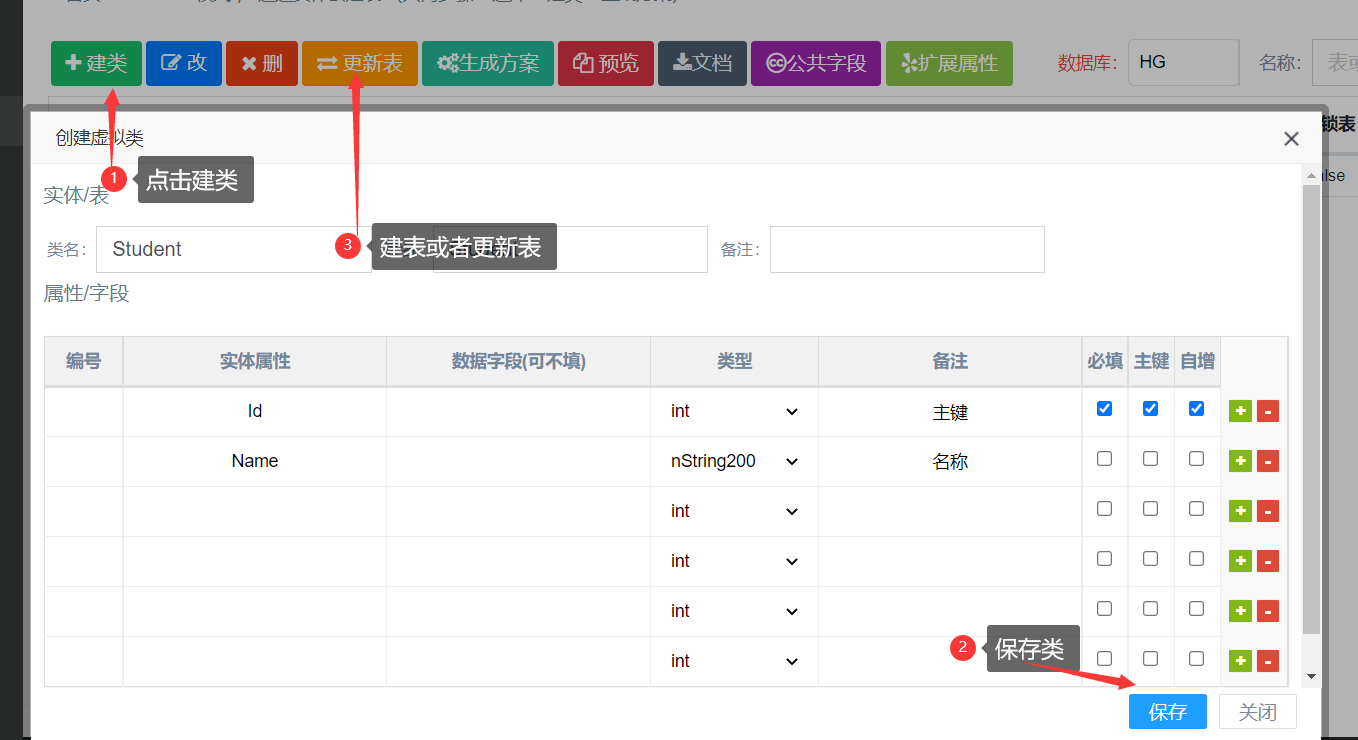The width and height of the screenshot is (1358, 740).
Task: Expand the nString200 type dropdown
Action: point(734,461)
